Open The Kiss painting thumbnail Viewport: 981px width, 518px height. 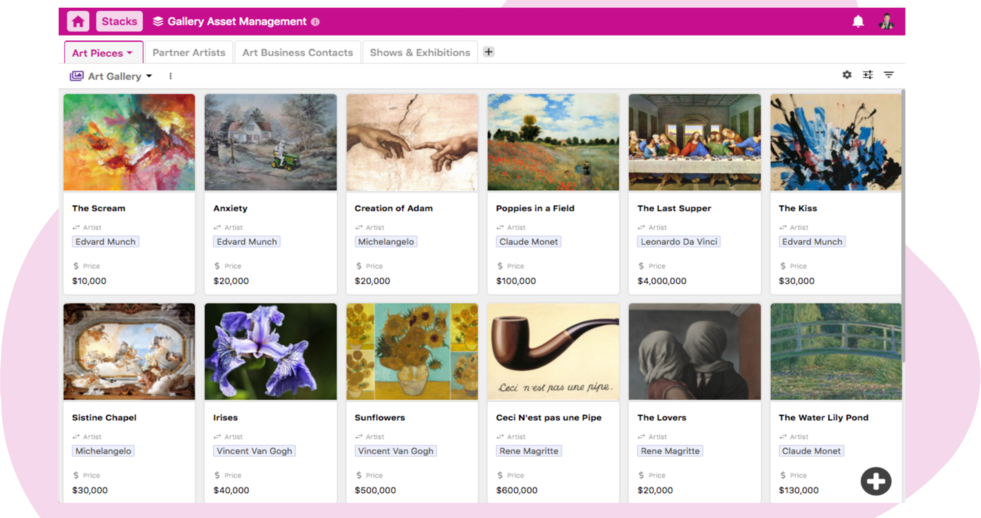(836, 142)
